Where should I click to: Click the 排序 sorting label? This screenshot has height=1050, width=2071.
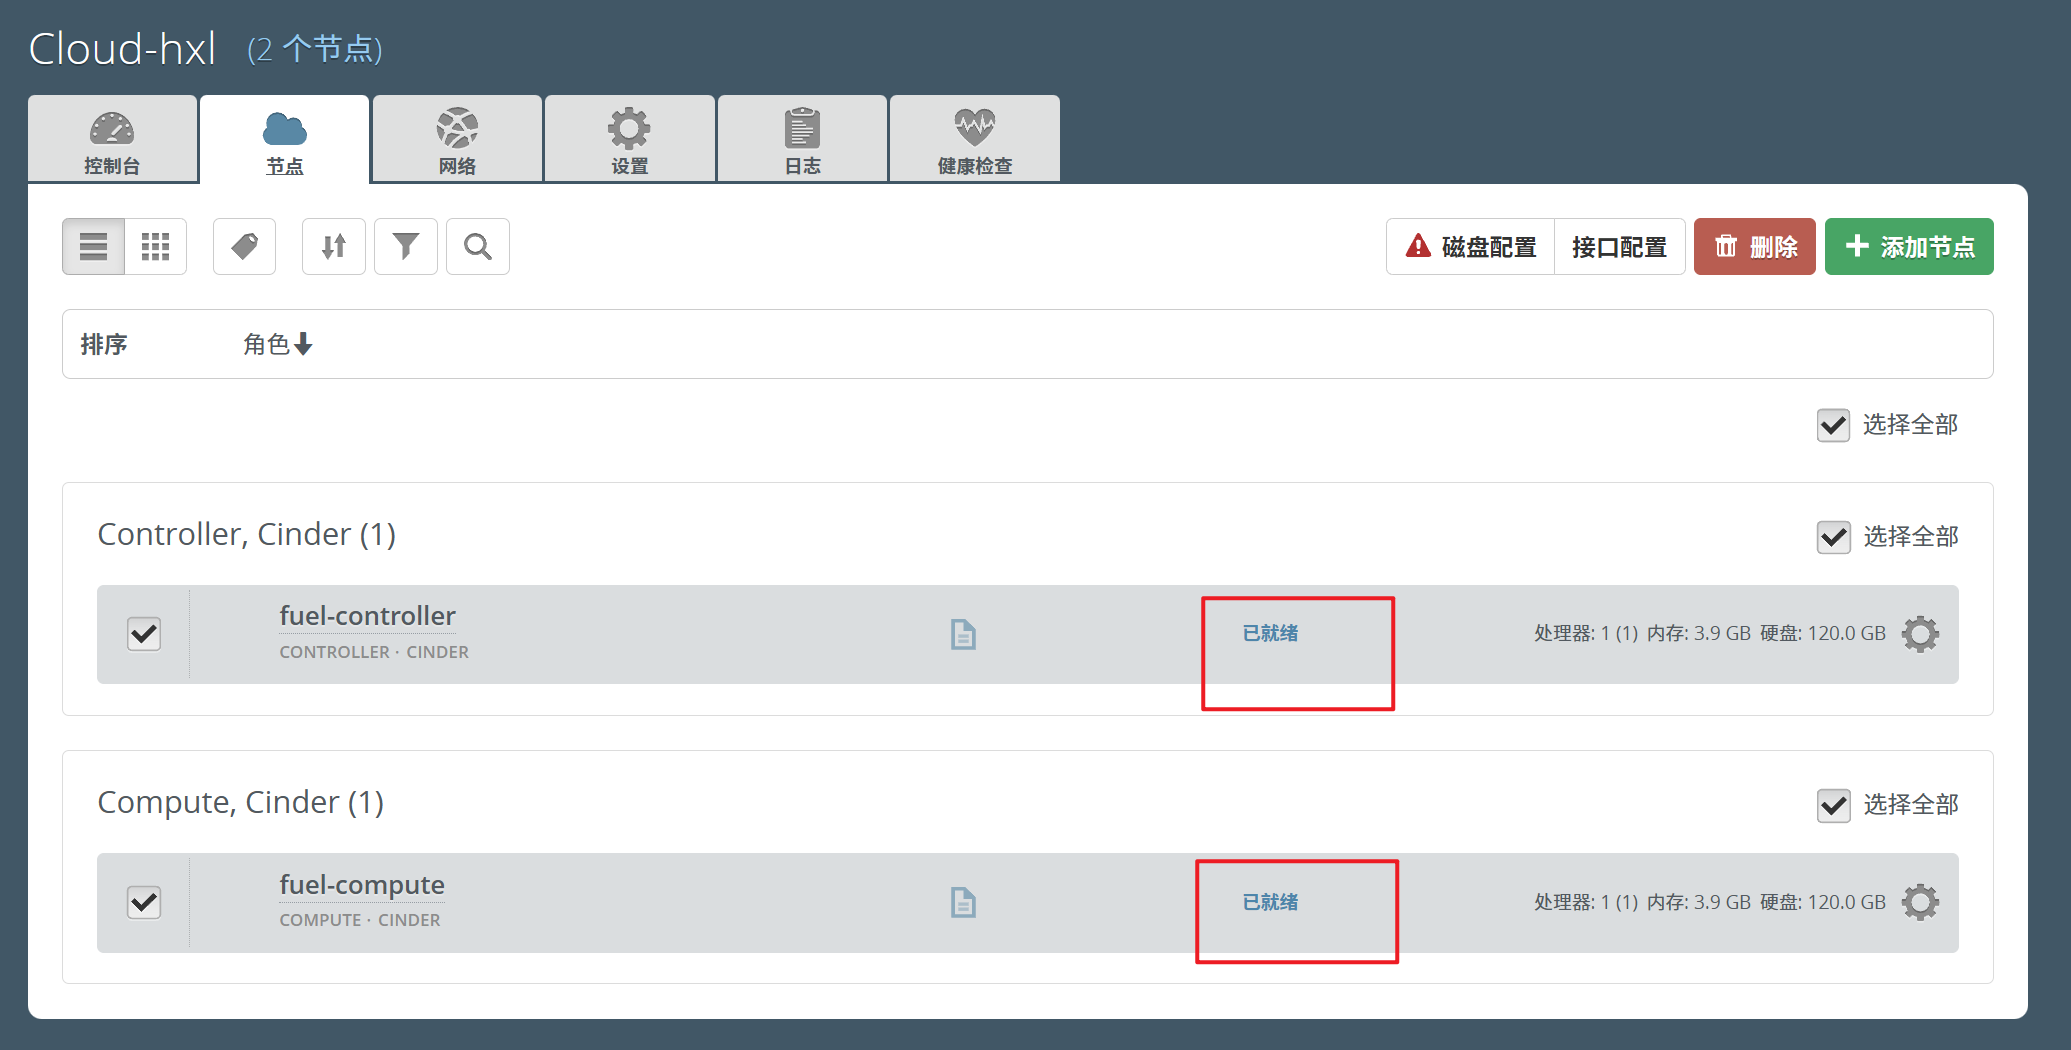[104, 345]
